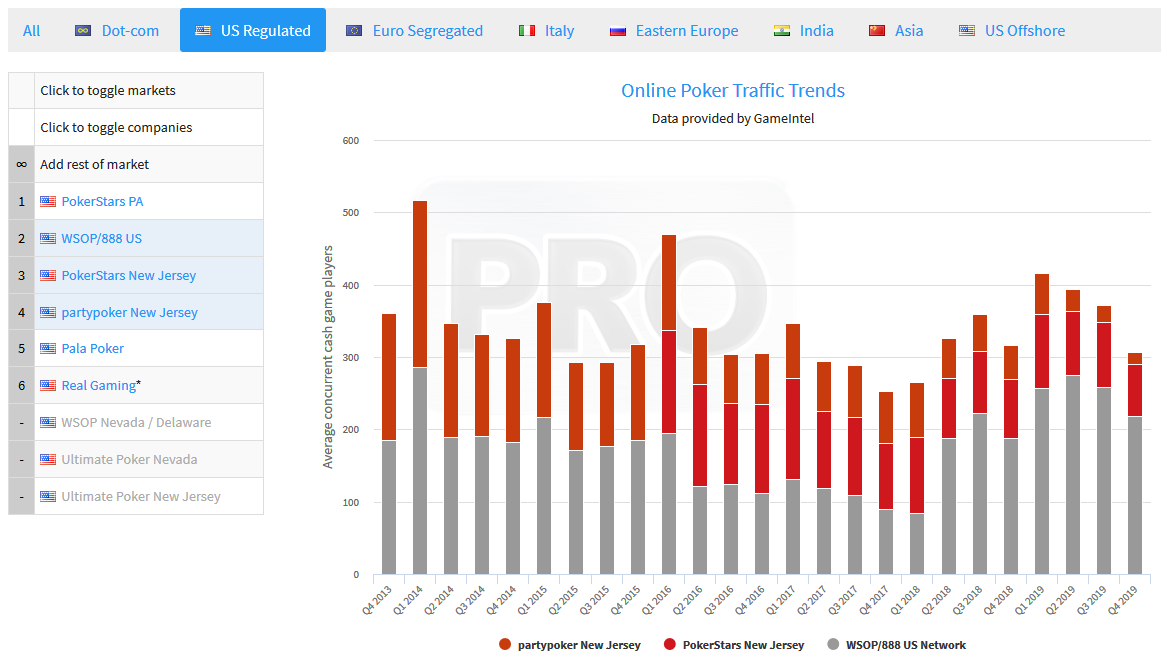The image size is (1172, 665).
Task: Click the Q1 2016 x-axis label
Action: coord(656,601)
